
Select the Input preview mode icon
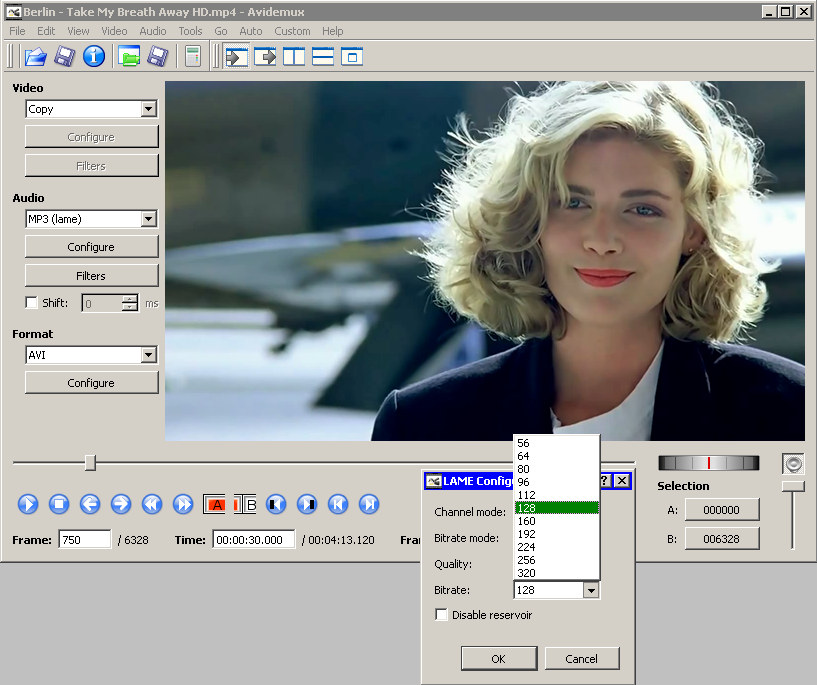coord(237,56)
